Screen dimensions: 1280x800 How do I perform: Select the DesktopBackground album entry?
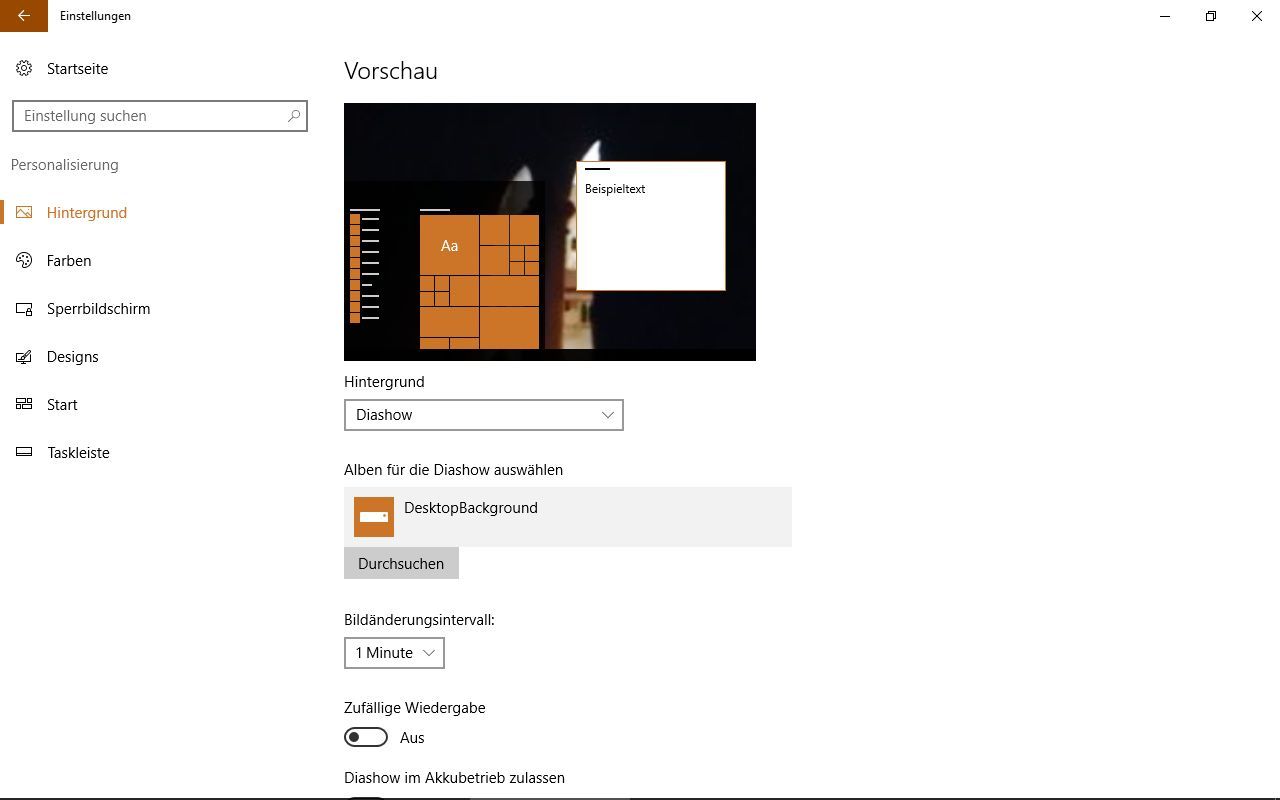pos(568,517)
